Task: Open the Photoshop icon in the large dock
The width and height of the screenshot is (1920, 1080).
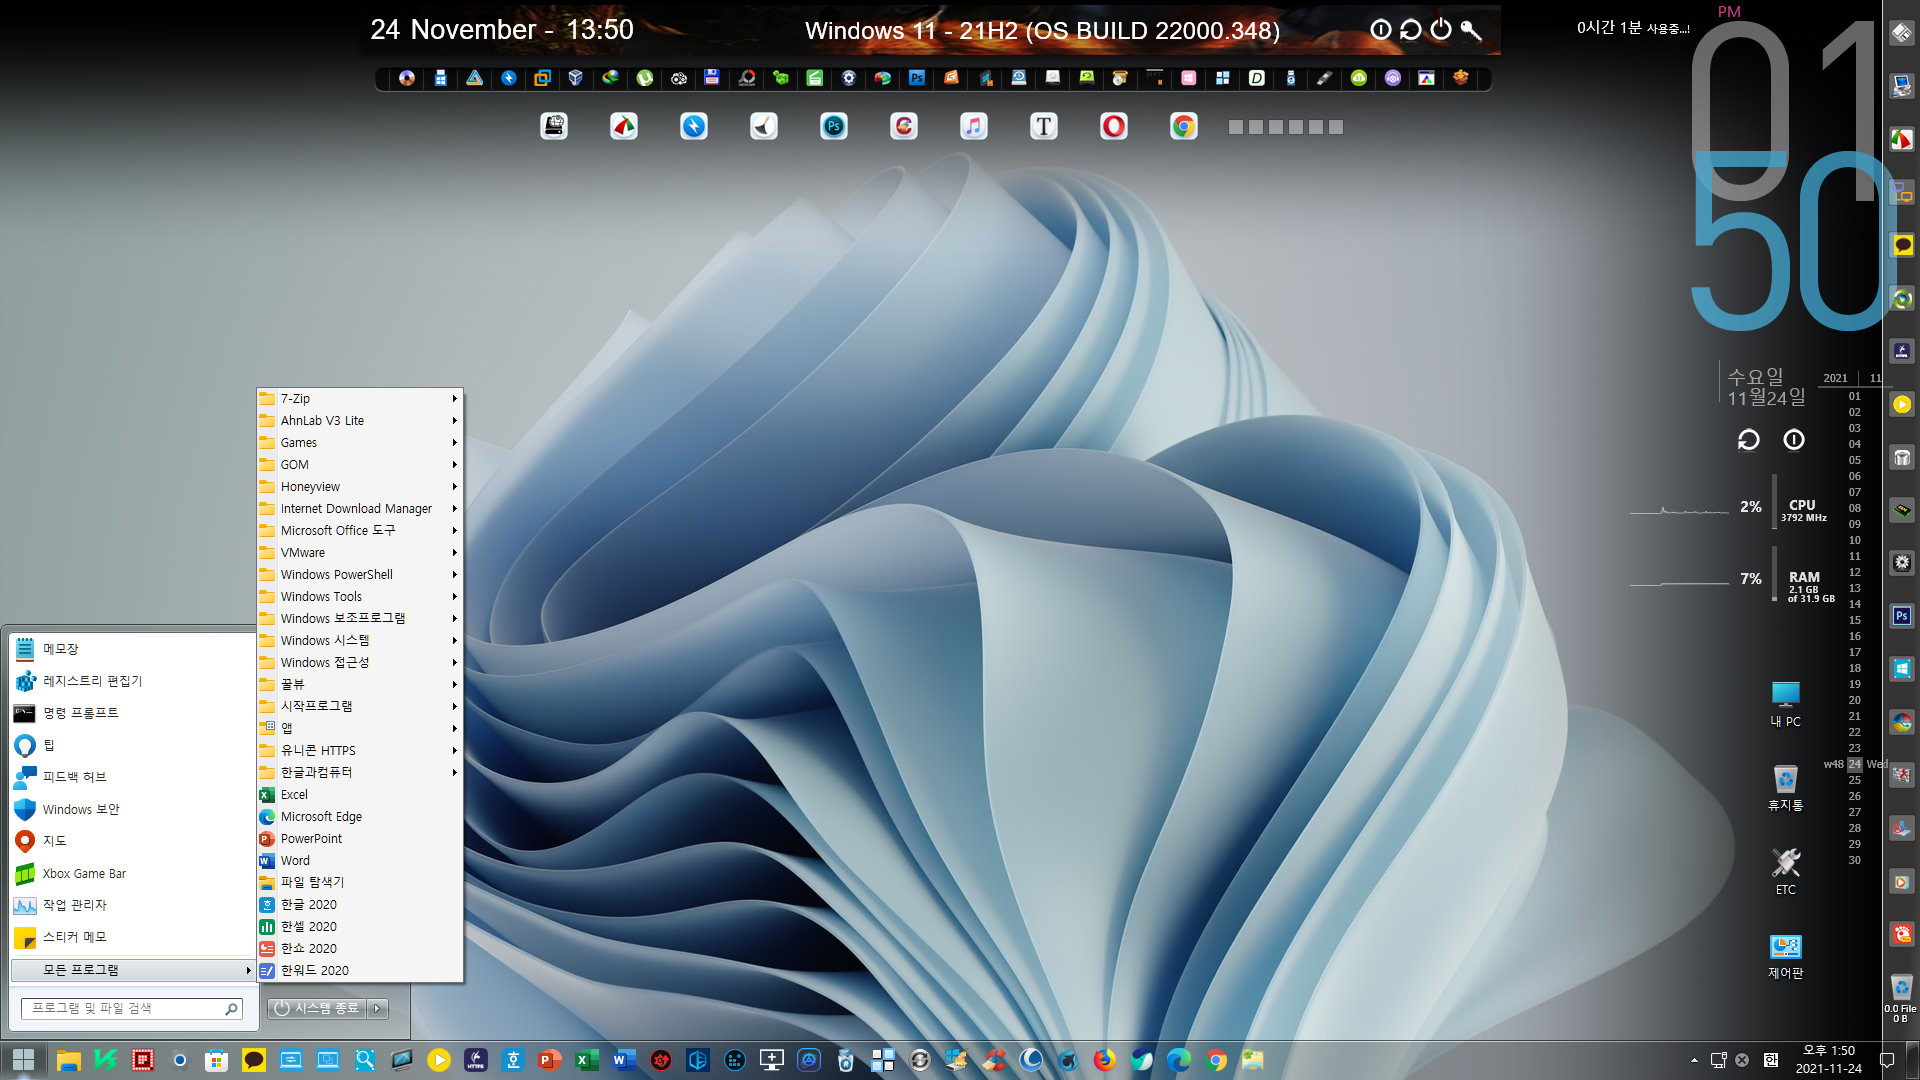Action: [x=834, y=126]
